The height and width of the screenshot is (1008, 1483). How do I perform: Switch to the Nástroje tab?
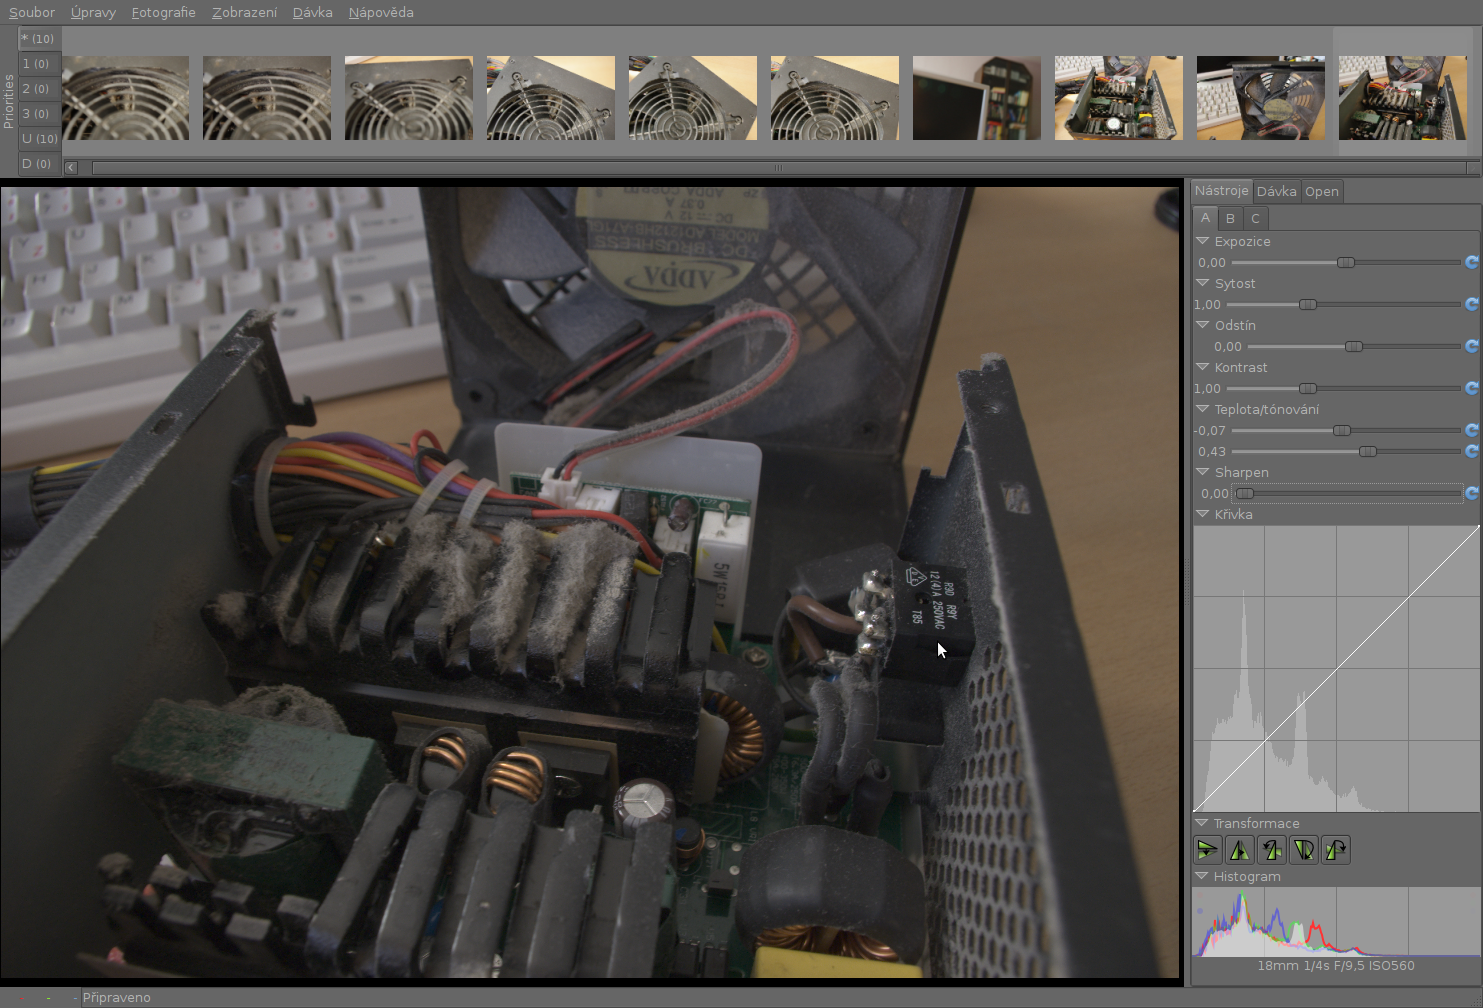1221,190
